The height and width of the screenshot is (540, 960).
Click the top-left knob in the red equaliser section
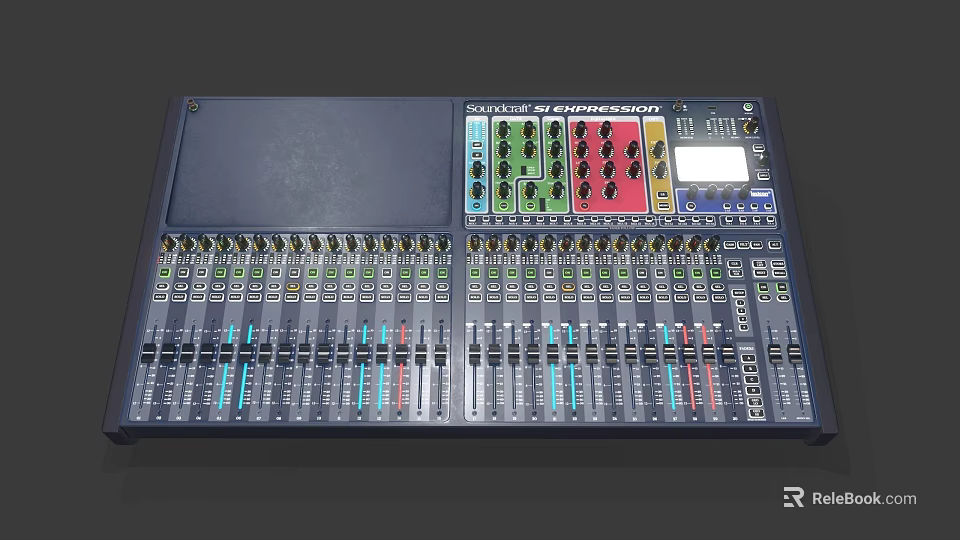point(580,130)
